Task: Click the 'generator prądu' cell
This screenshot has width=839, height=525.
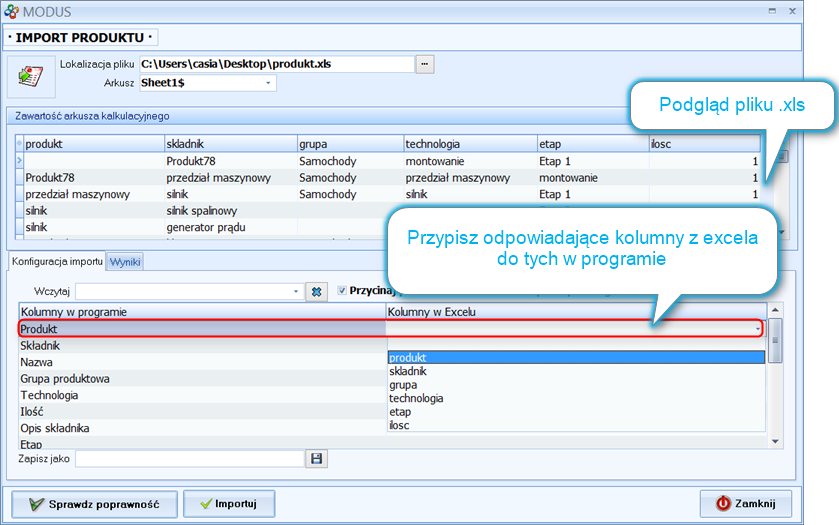Action: click(231, 227)
